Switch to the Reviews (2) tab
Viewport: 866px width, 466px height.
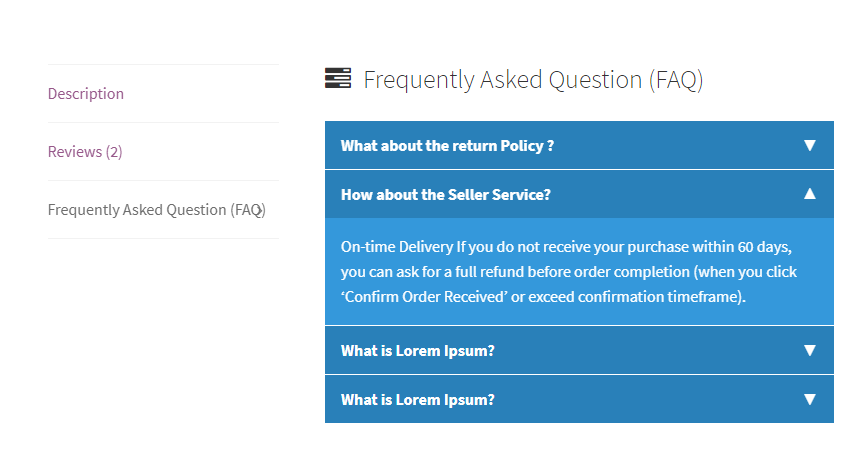point(85,151)
